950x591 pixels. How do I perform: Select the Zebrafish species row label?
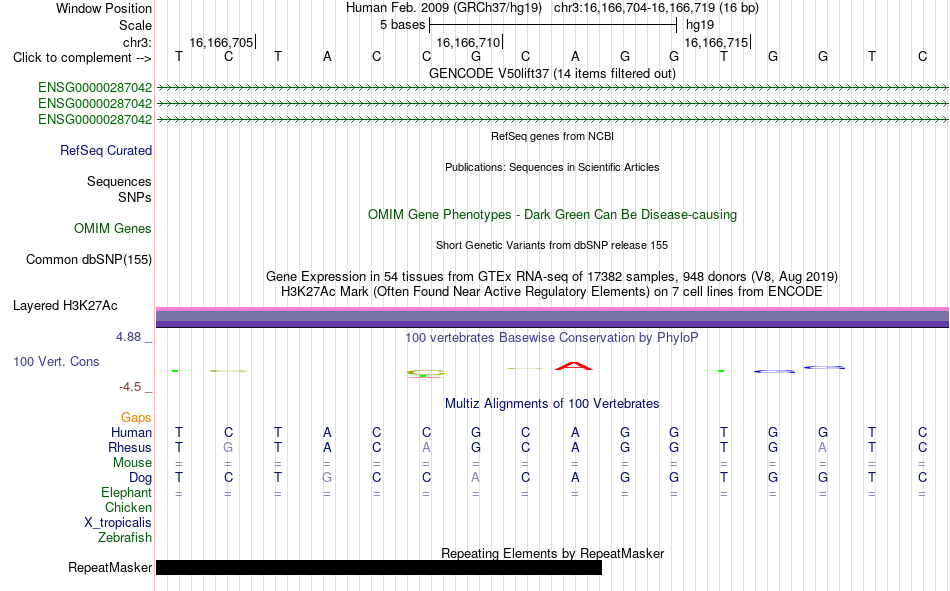pos(125,538)
